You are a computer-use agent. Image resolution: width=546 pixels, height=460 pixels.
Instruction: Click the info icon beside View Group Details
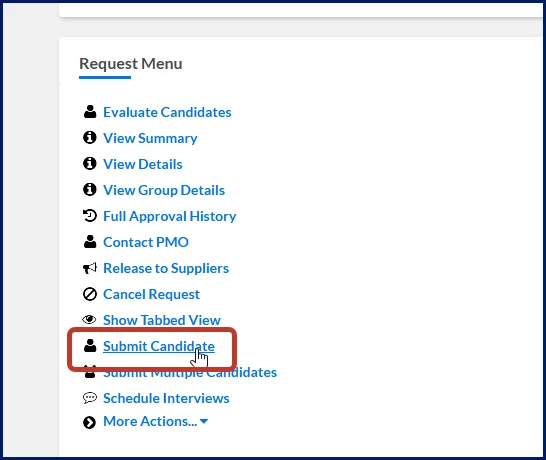coord(89,189)
